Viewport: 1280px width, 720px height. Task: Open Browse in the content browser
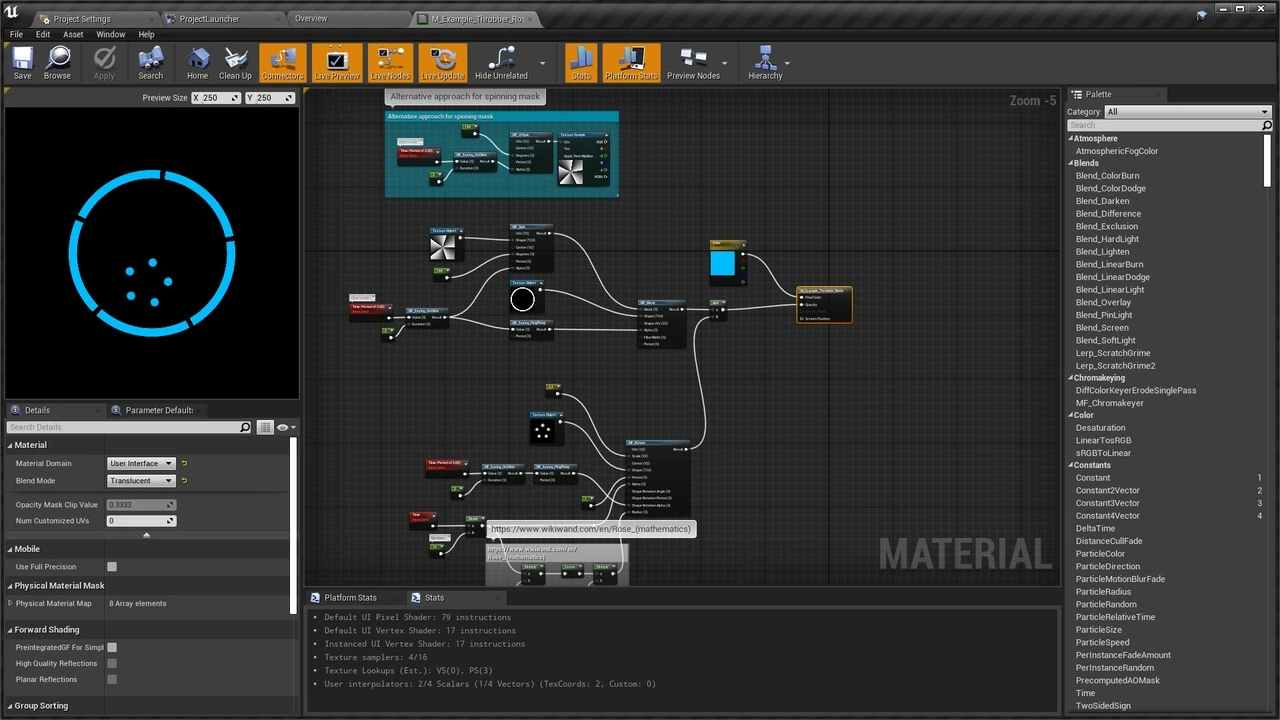(57, 62)
